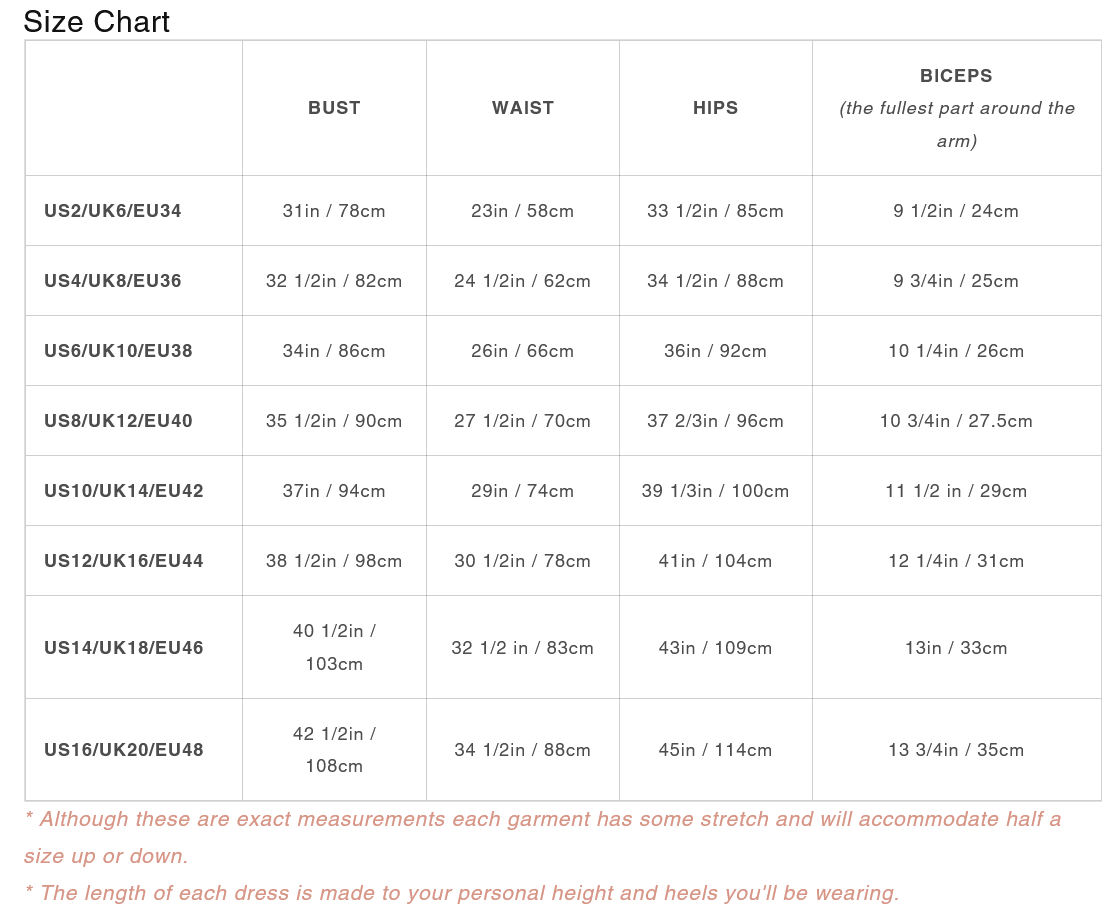
Task: Click the US8/UK12/EU40 row label
Action: coord(118,421)
